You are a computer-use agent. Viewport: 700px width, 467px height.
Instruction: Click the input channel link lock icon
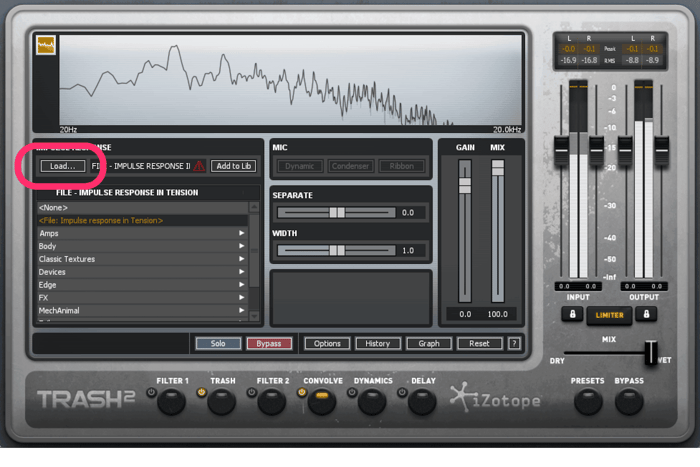572,314
